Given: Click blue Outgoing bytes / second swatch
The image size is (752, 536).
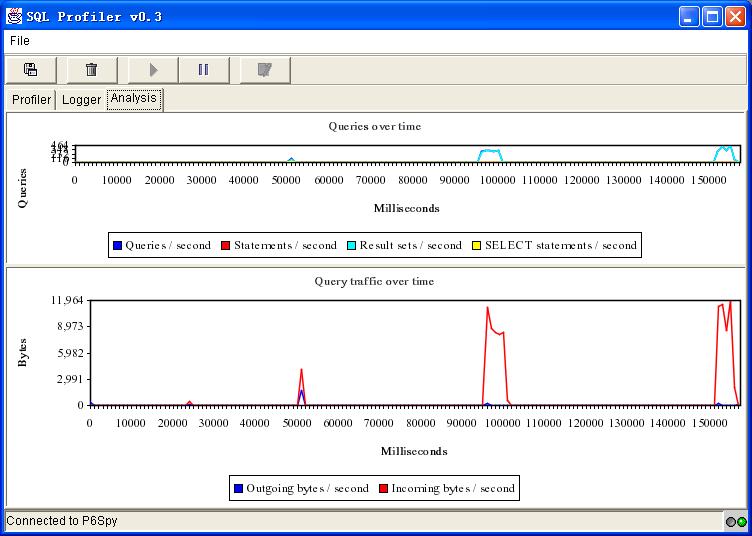Looking at the screenshot, I should click(238, 489).
